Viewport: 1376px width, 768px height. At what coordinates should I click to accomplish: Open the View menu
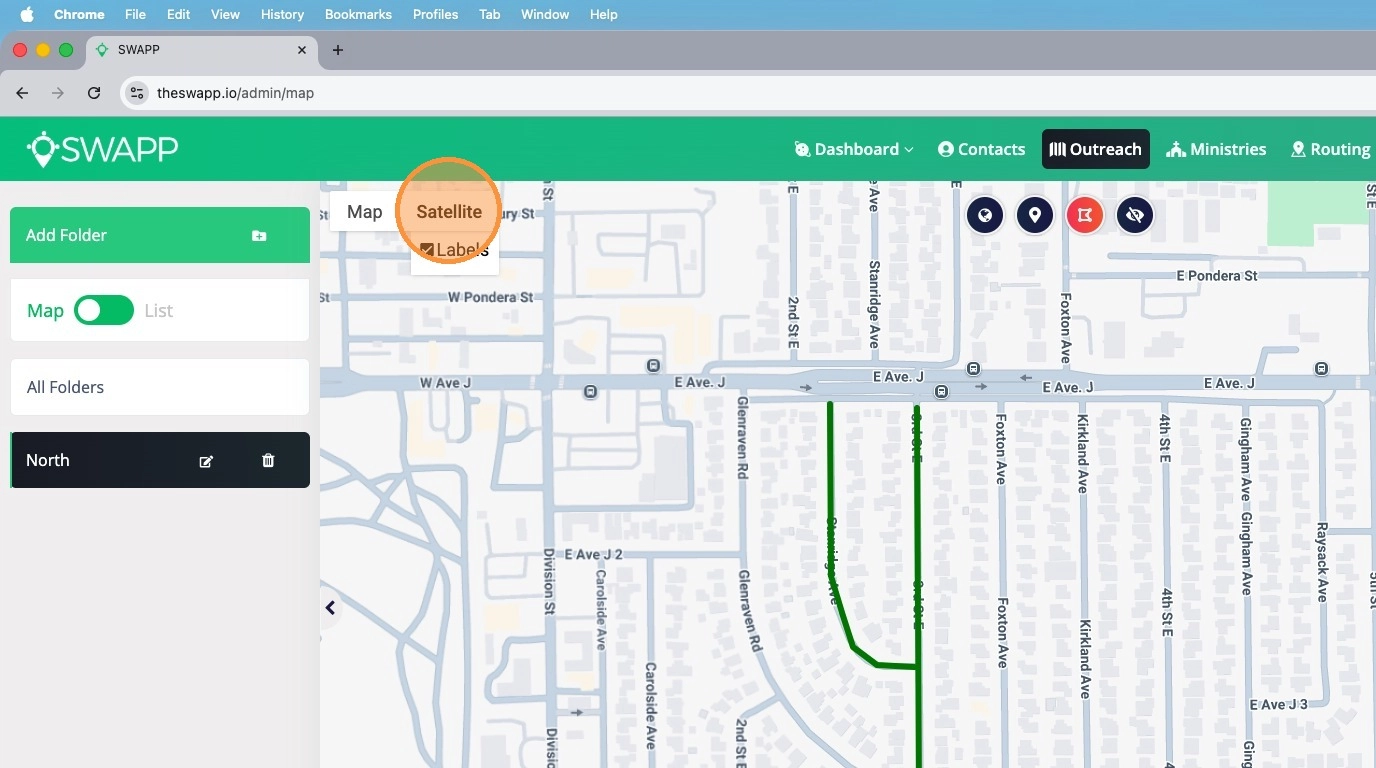(225, 14)
